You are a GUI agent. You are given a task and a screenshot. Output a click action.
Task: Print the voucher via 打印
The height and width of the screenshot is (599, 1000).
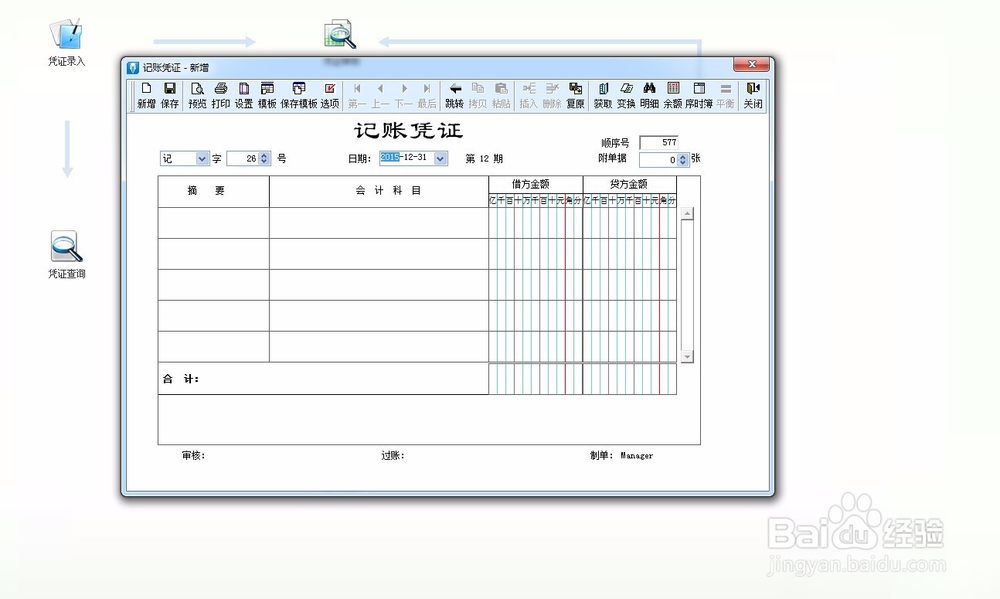coord(221,95)
